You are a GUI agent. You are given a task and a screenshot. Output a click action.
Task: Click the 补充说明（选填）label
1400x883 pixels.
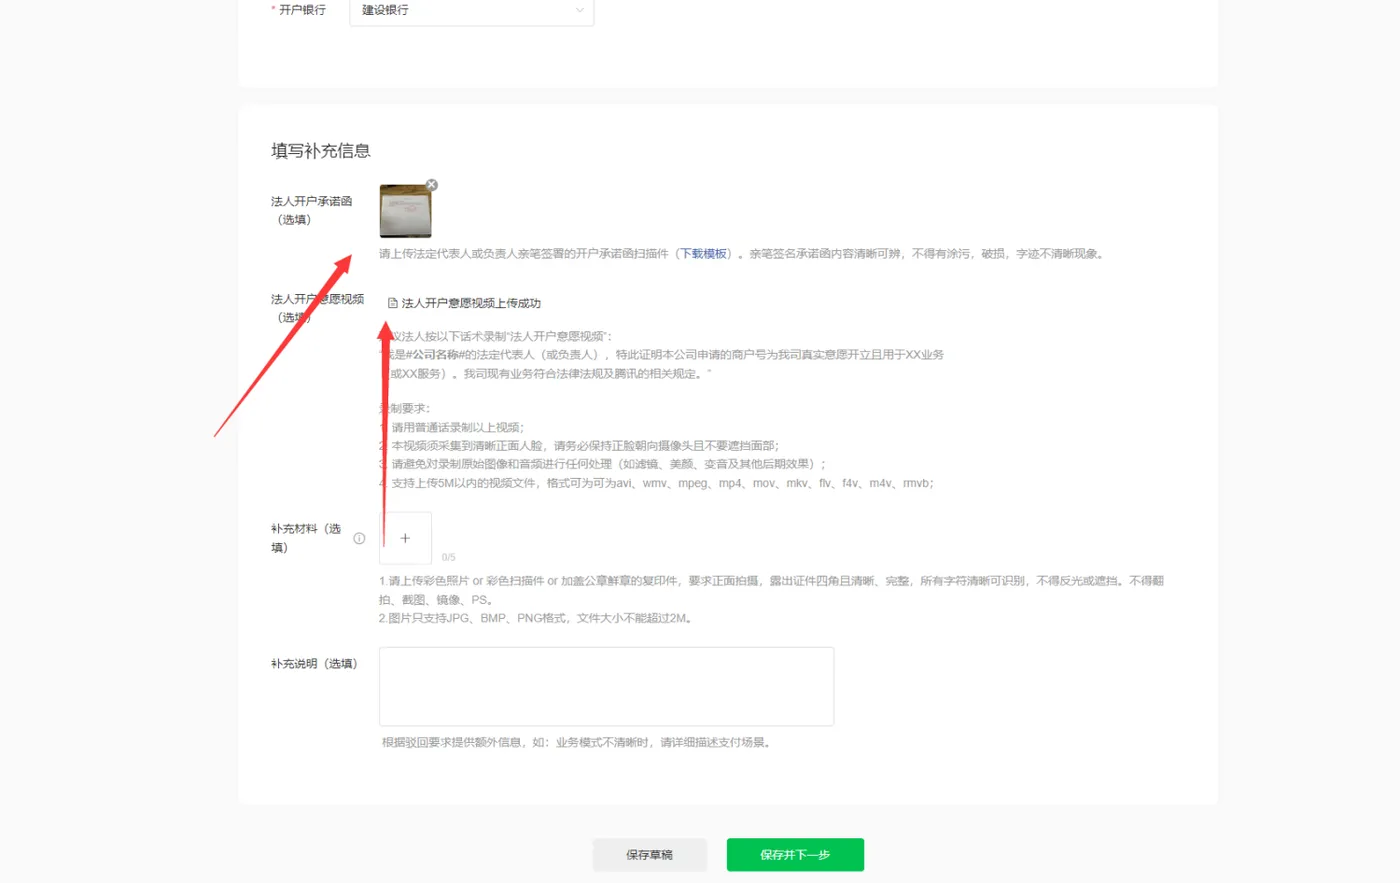pos(314,664)
